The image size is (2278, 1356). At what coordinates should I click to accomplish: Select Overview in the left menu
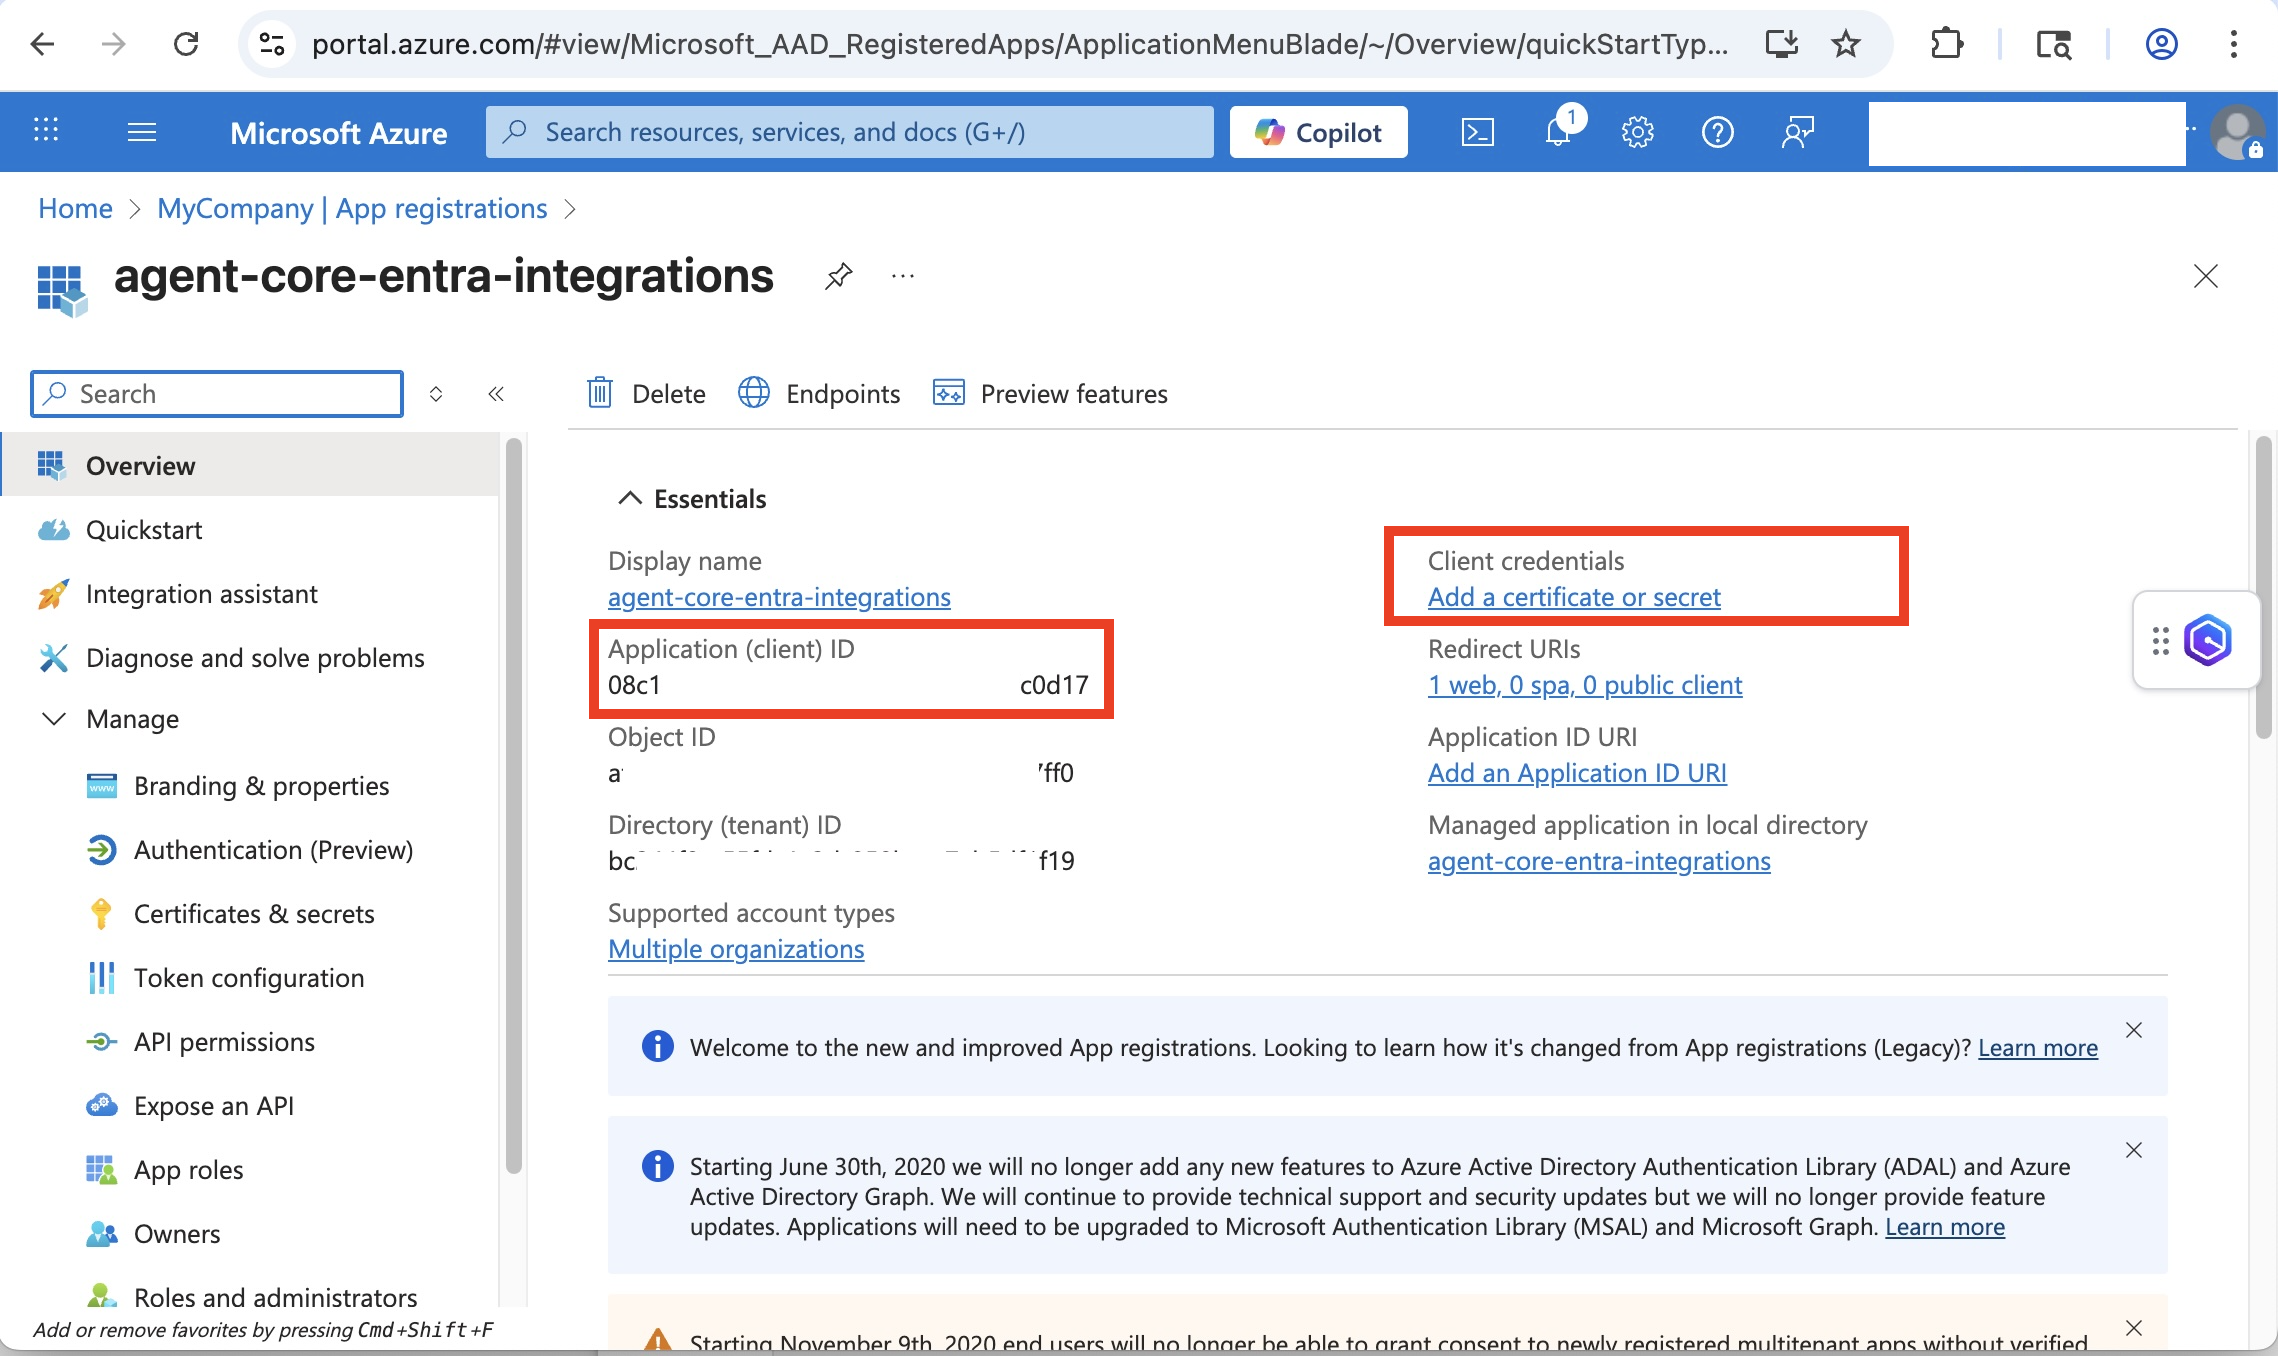coord(250,466)
